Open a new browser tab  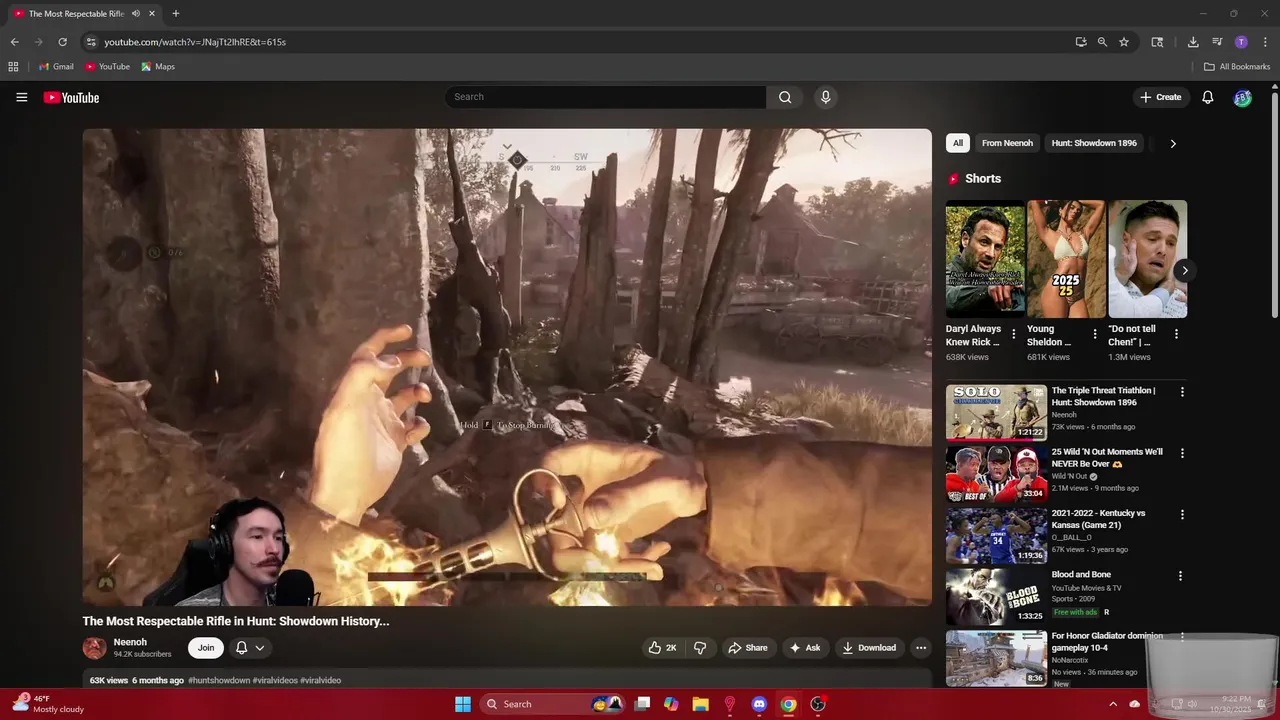175,14
